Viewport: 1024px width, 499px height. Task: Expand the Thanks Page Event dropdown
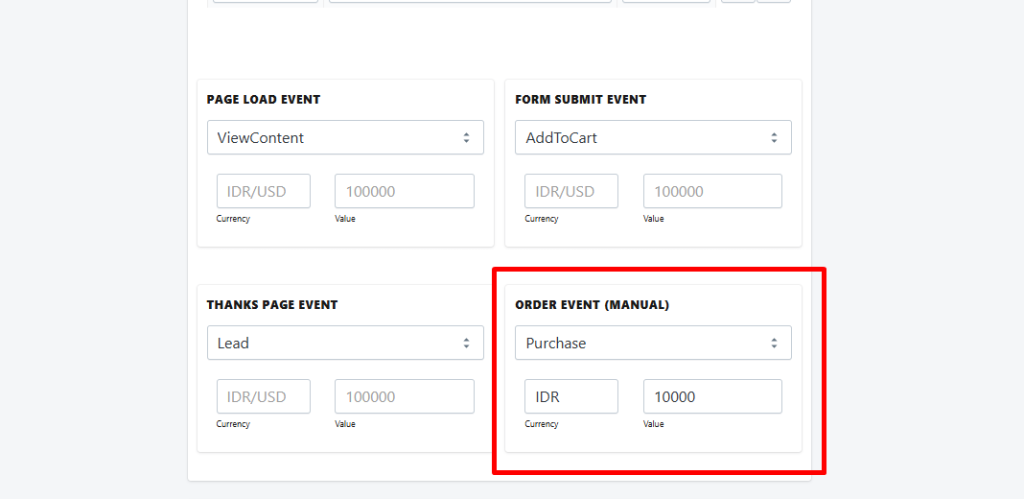(x=345, y=343)
